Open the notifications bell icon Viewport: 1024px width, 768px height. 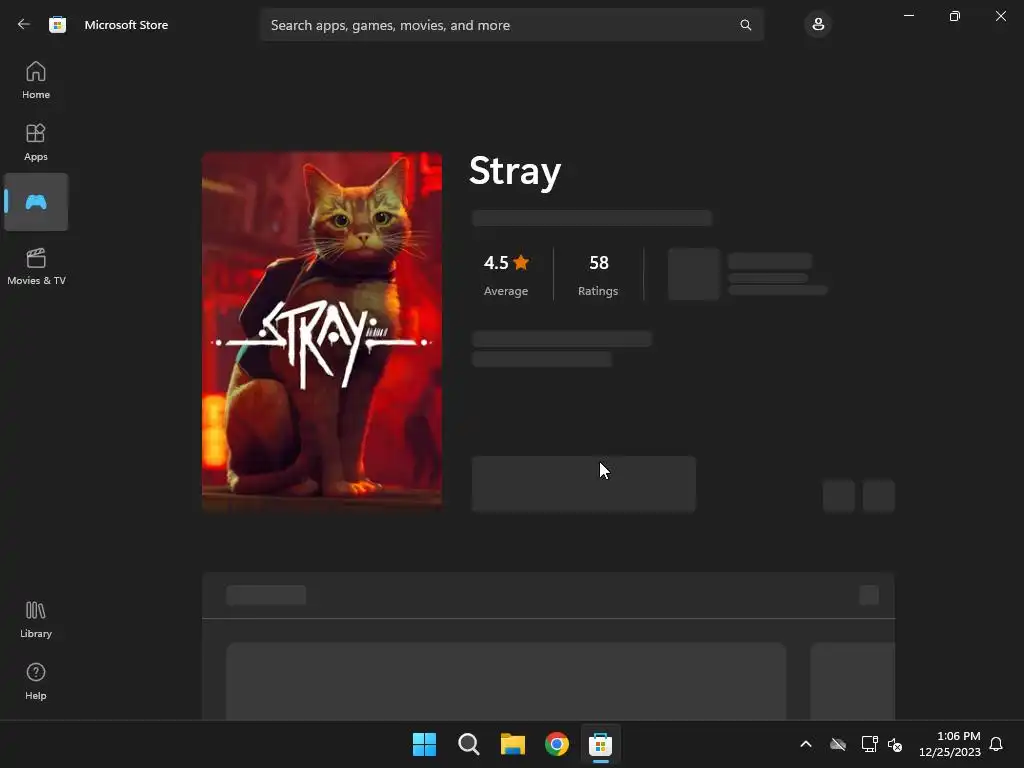click(996, 744)
